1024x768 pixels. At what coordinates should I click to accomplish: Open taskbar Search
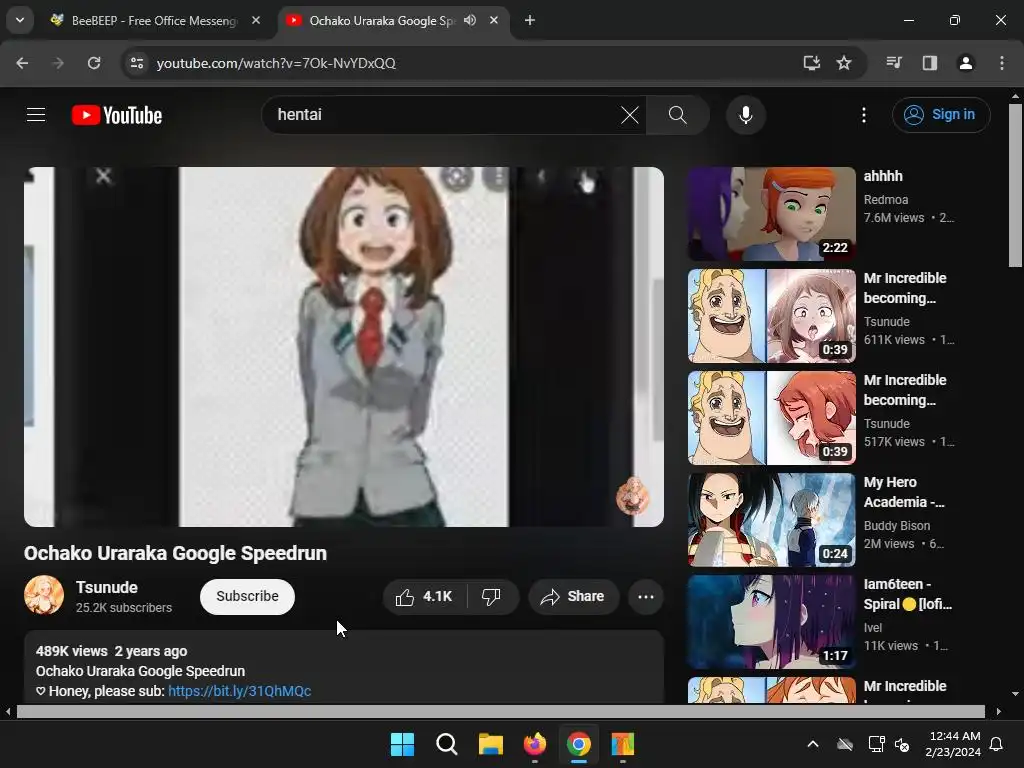(447, 744)
